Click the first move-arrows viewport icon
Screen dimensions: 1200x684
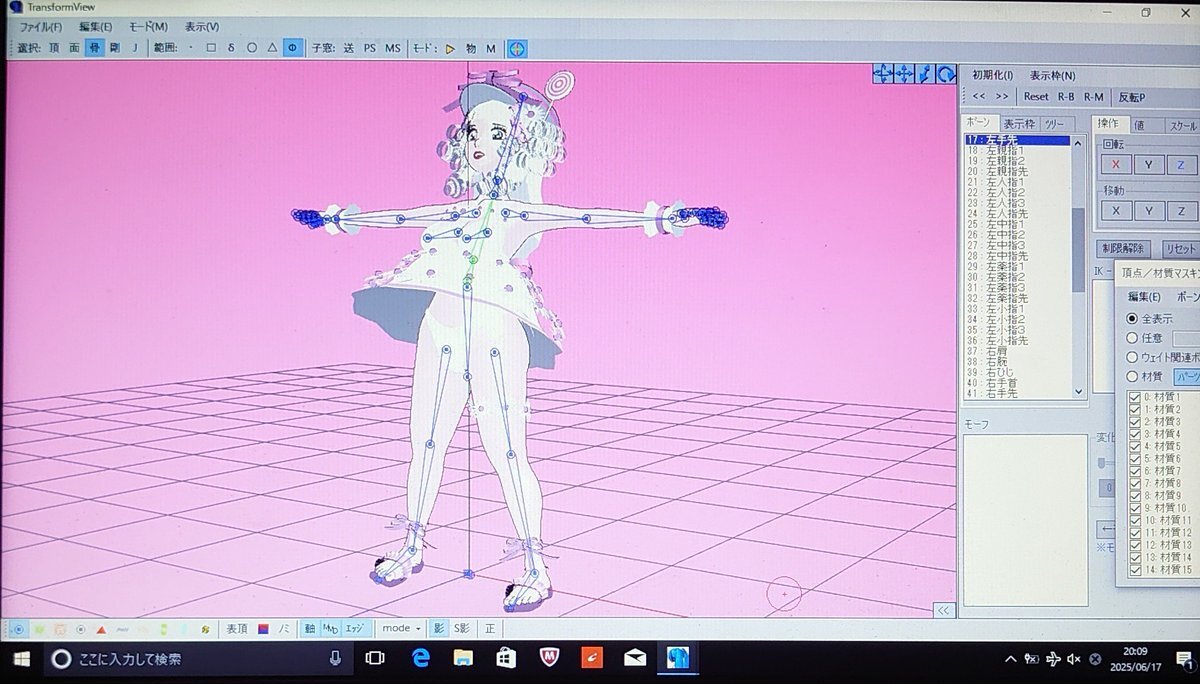coord(882,73)
